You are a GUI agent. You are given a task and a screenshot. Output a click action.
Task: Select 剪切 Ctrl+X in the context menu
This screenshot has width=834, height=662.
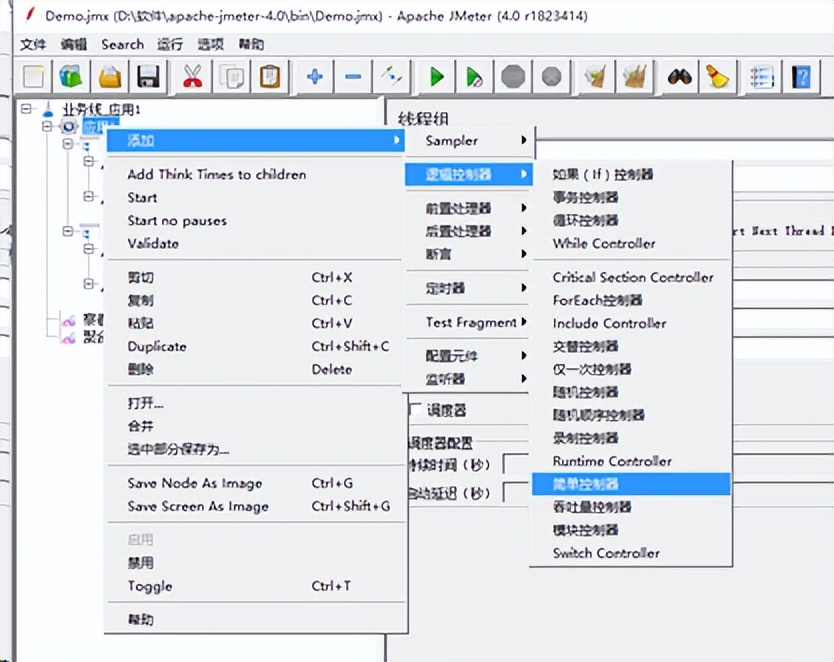click(x=256, y=278)
